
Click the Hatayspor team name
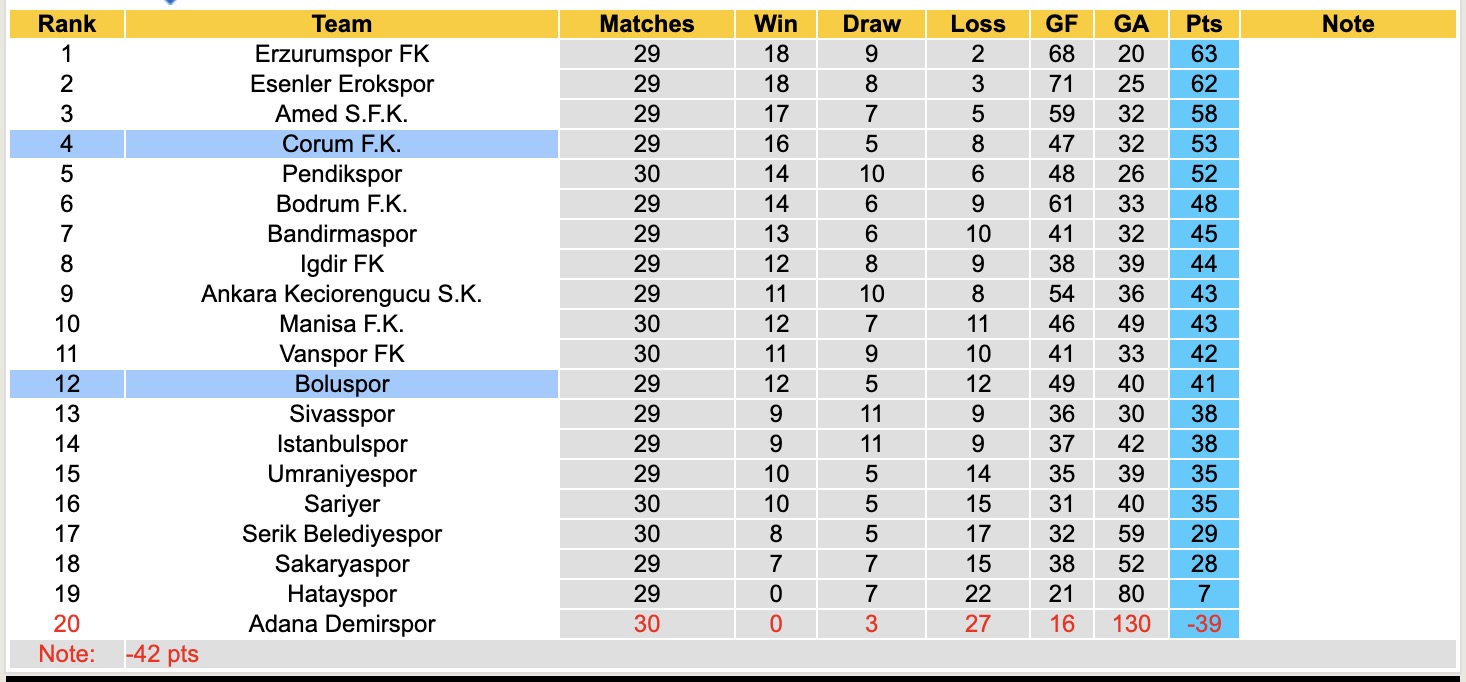[341, 594]
